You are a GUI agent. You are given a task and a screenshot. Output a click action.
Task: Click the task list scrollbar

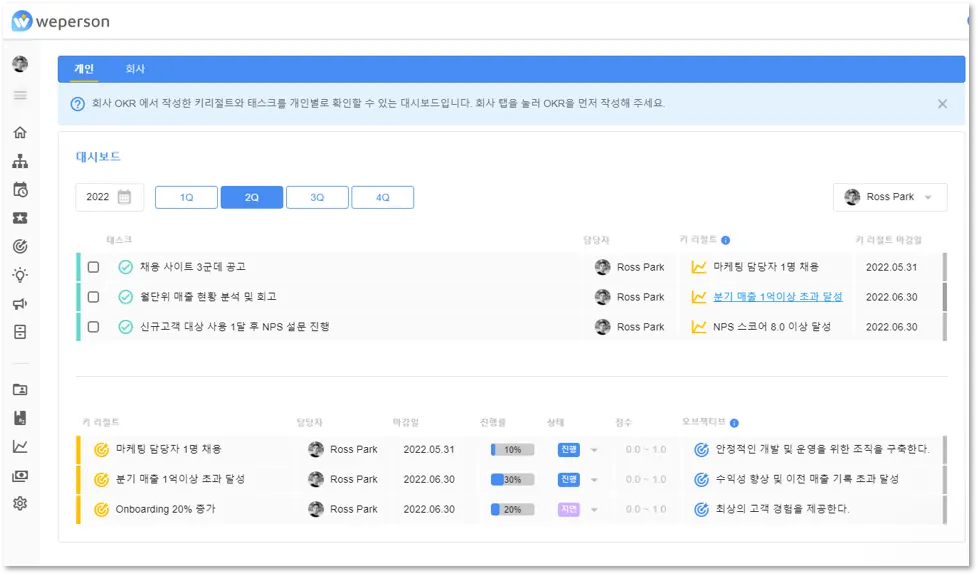944,297
